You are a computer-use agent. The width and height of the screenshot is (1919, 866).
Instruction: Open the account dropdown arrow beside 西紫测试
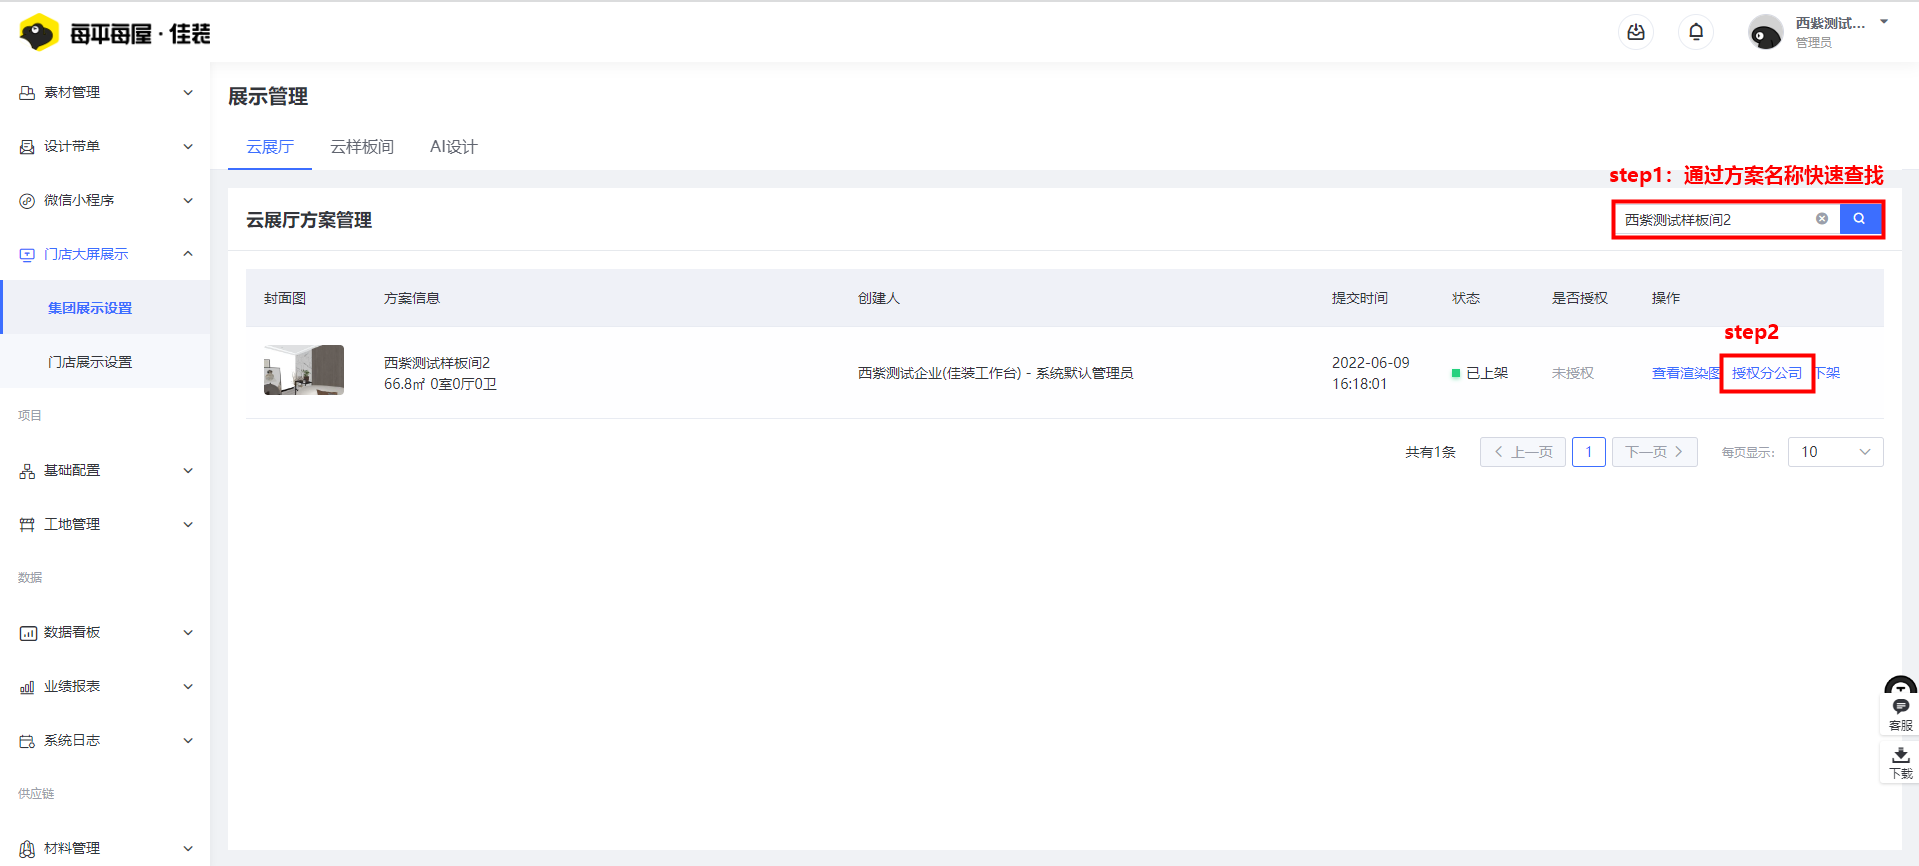coord(1884,22)
